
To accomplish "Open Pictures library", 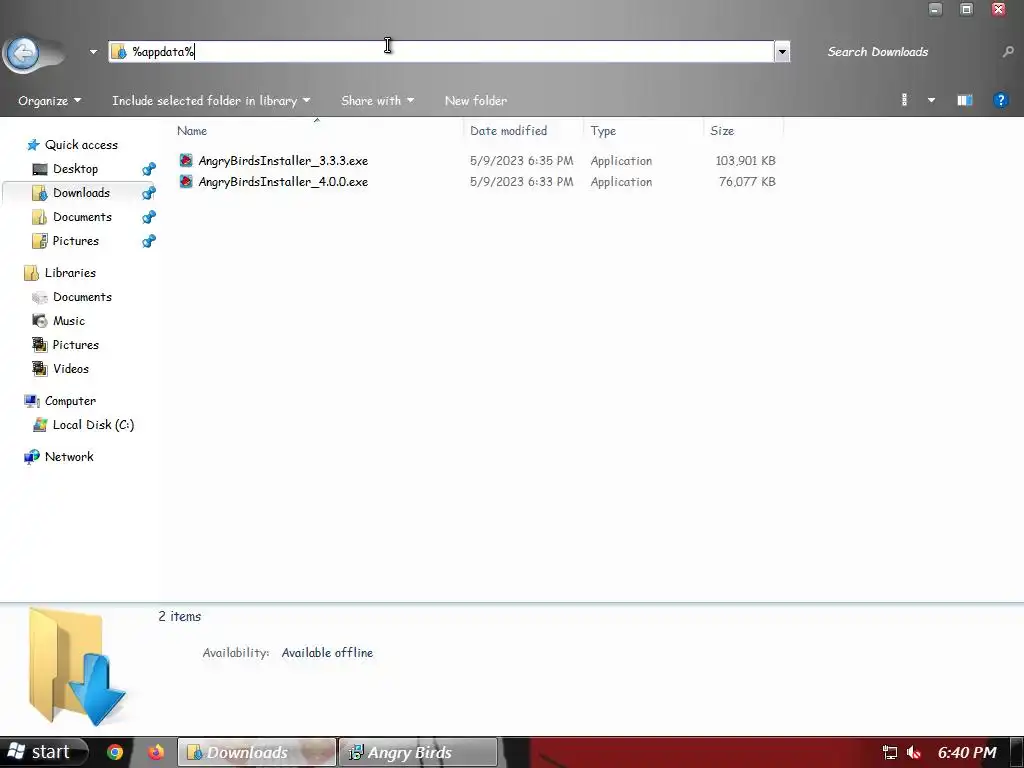I will point(76,345).
